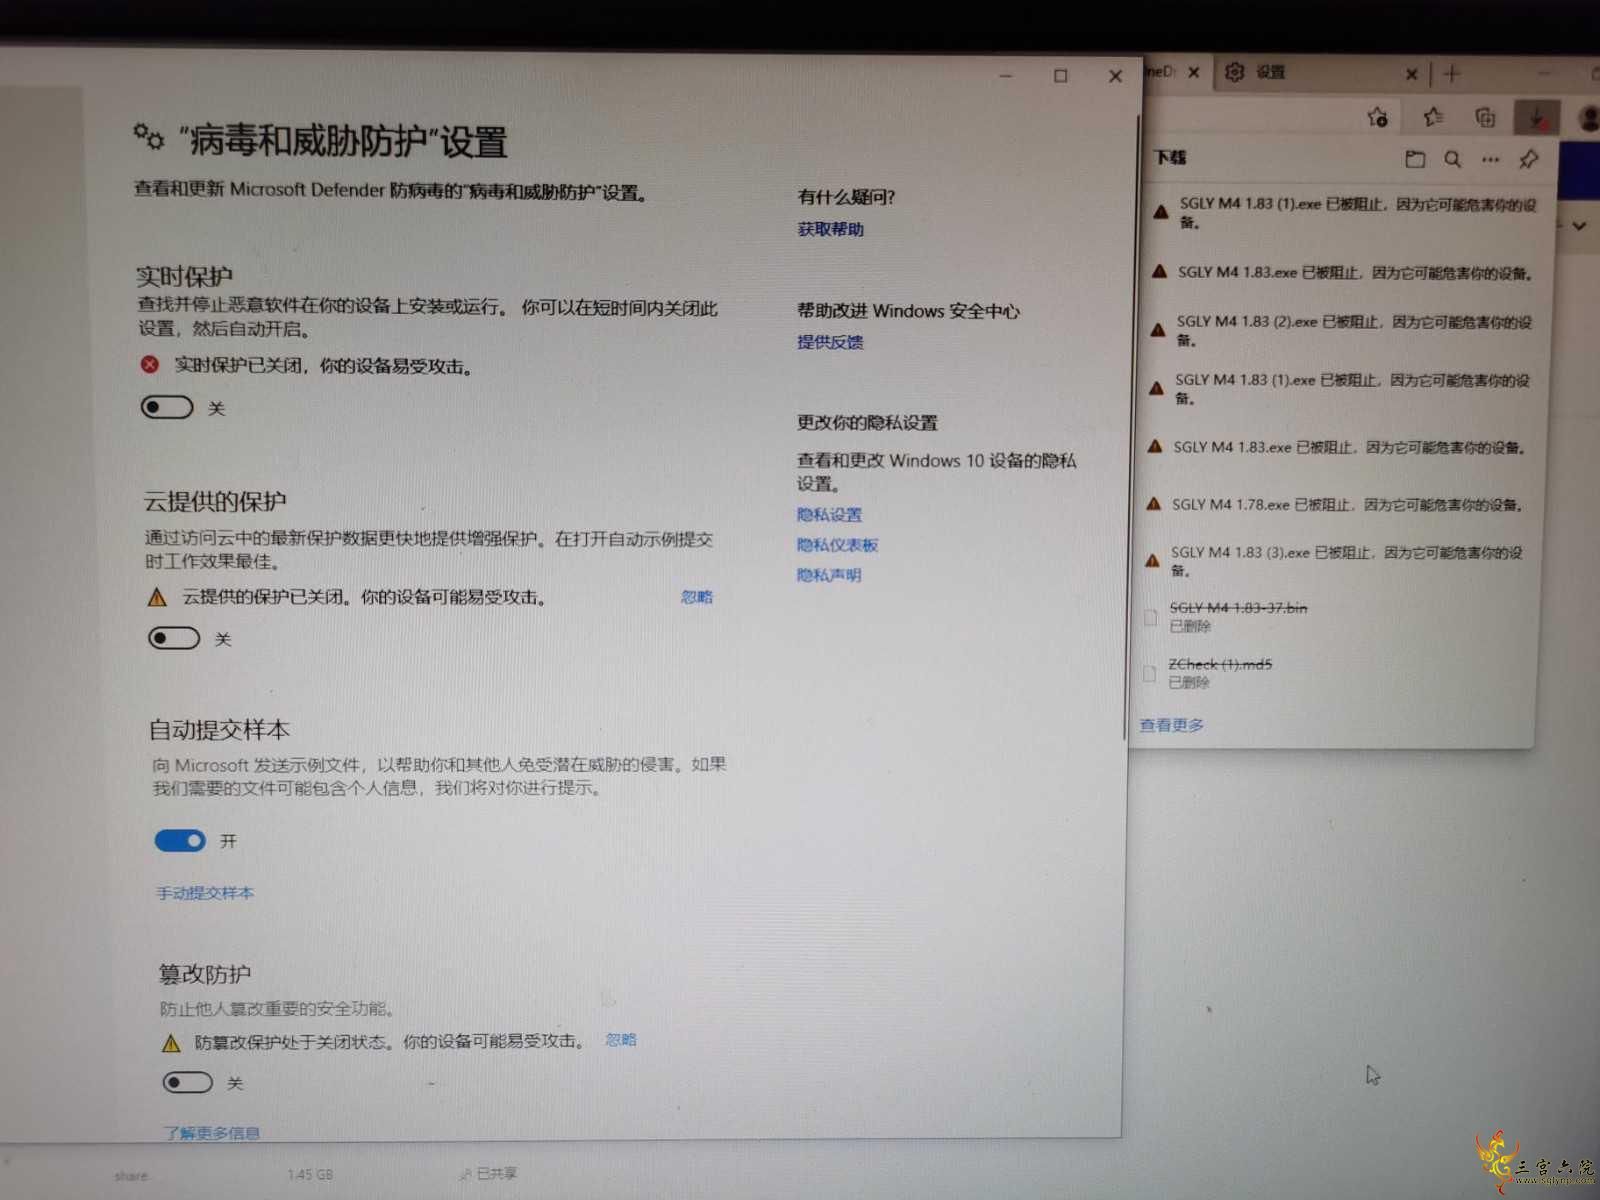Open the browser favorites list icon
The height and width of the screenshot is (1200, 1600).
pos(1433,117)
